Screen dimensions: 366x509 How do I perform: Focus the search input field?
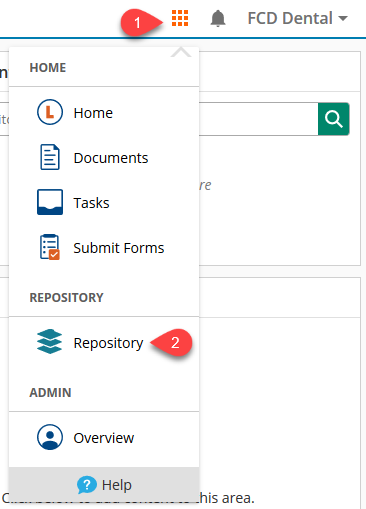258,119
